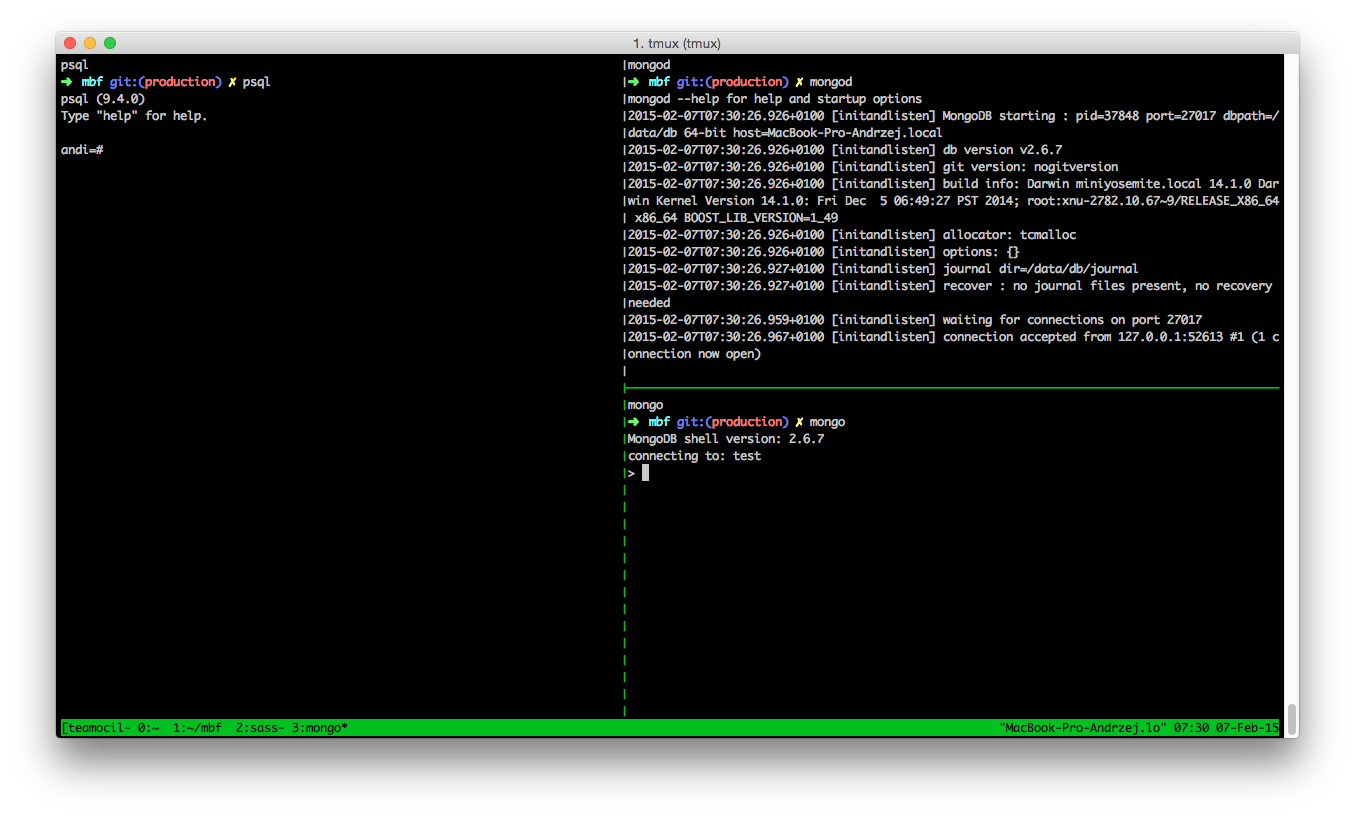Click the yellow minimize window button
Screen dimensions: 1355x818
click(x=90, y=43)
